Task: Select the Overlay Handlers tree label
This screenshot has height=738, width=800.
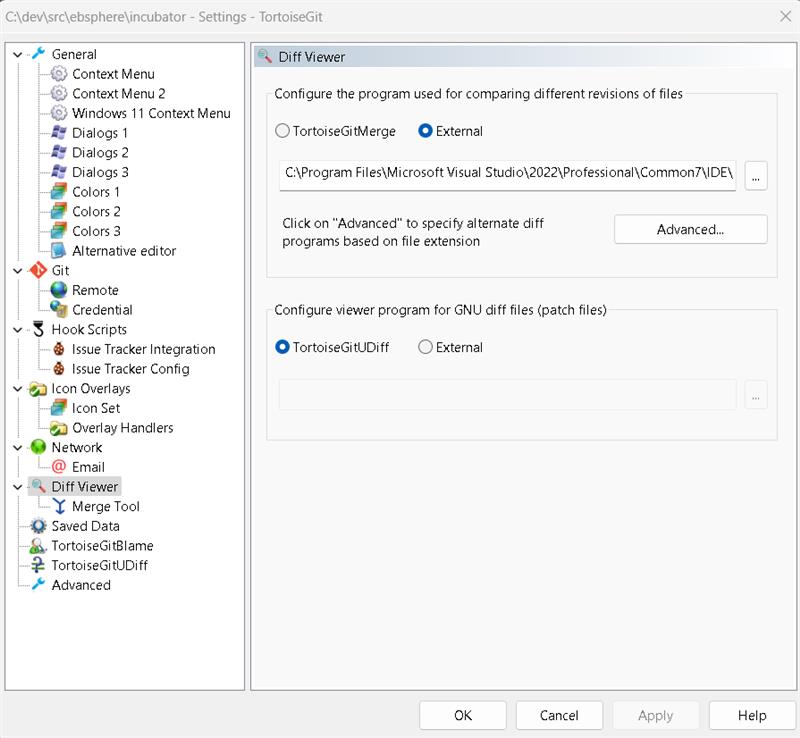Action: pos(122,428)
